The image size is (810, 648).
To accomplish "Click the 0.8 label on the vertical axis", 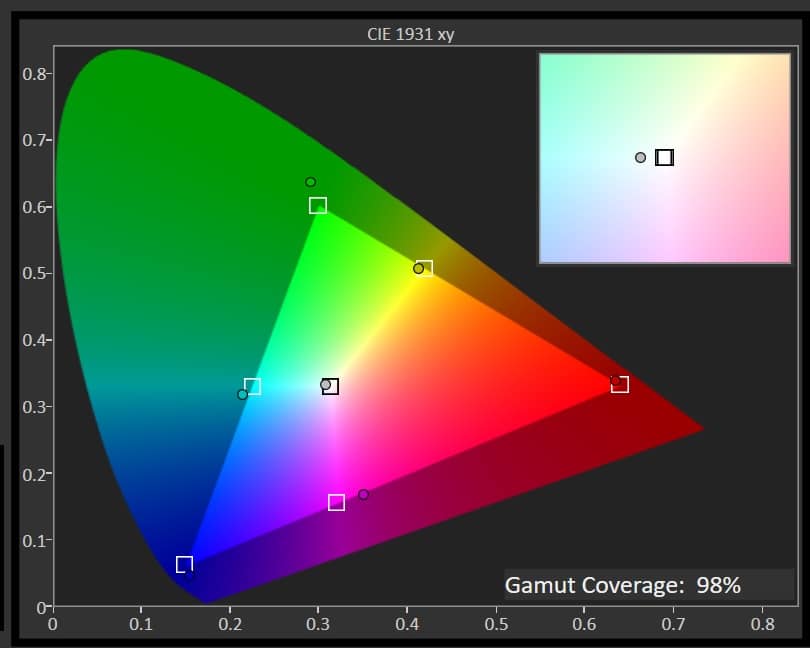I will pos(34,74).
